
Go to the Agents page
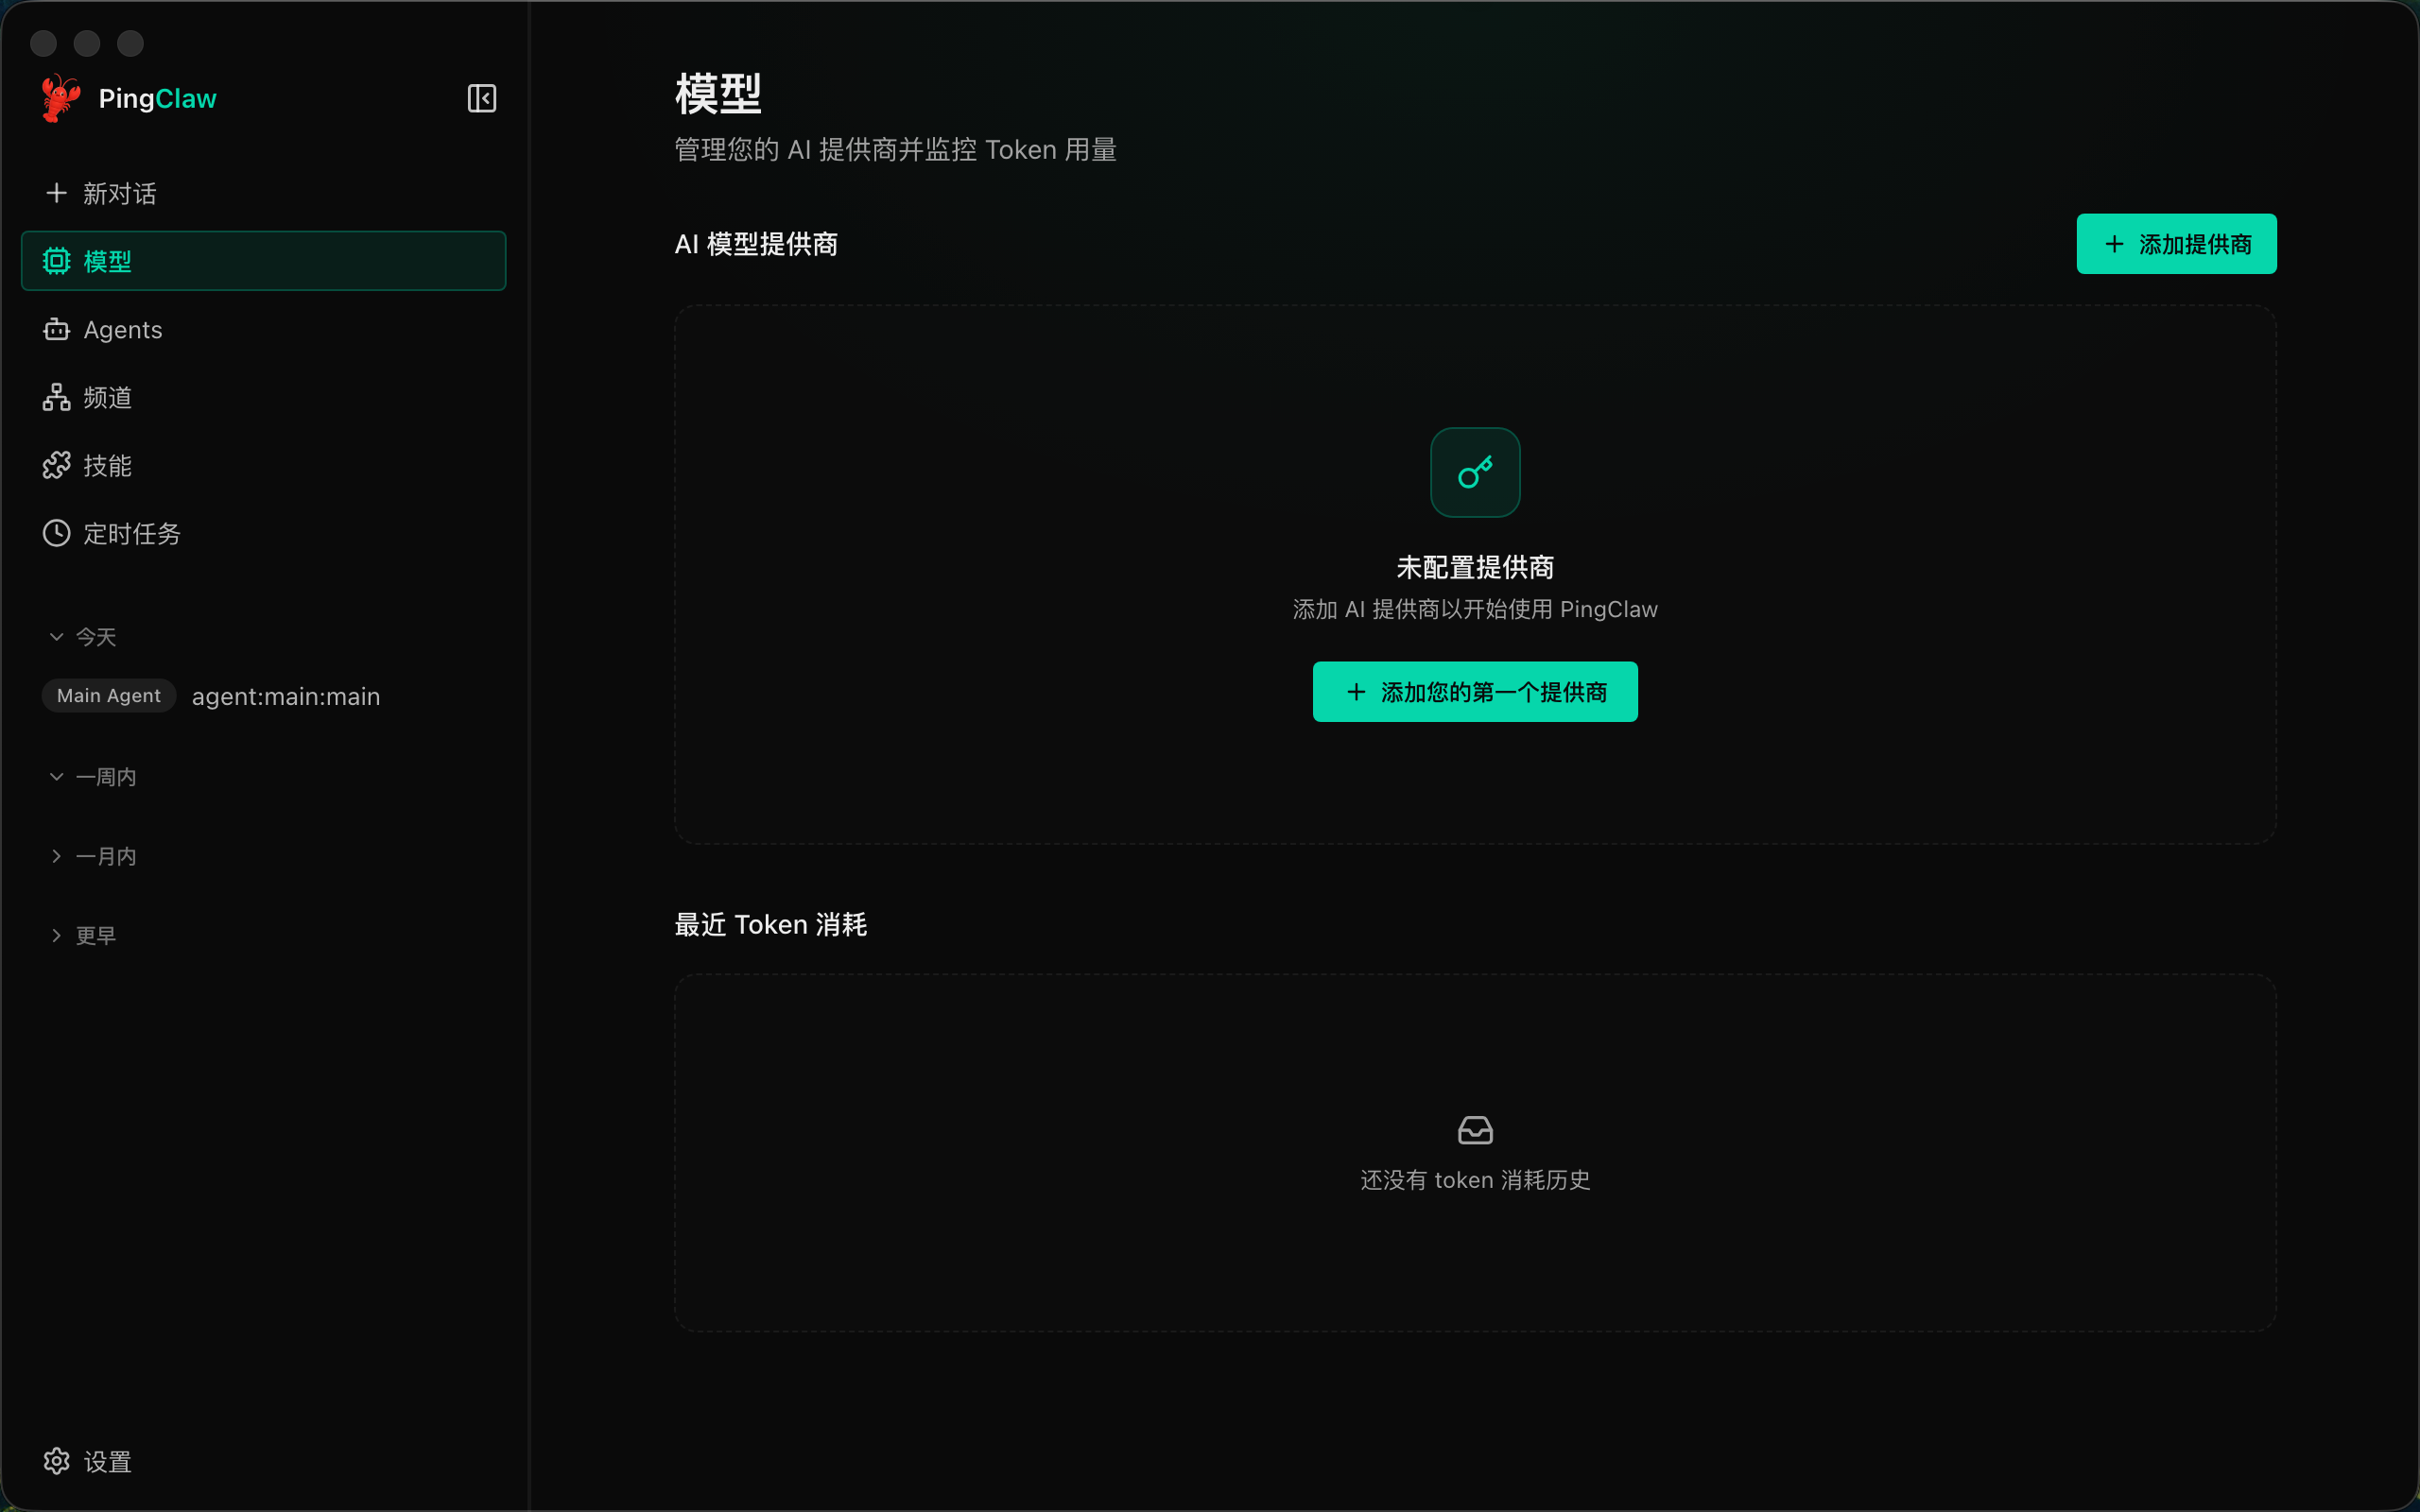coord(263,329)
